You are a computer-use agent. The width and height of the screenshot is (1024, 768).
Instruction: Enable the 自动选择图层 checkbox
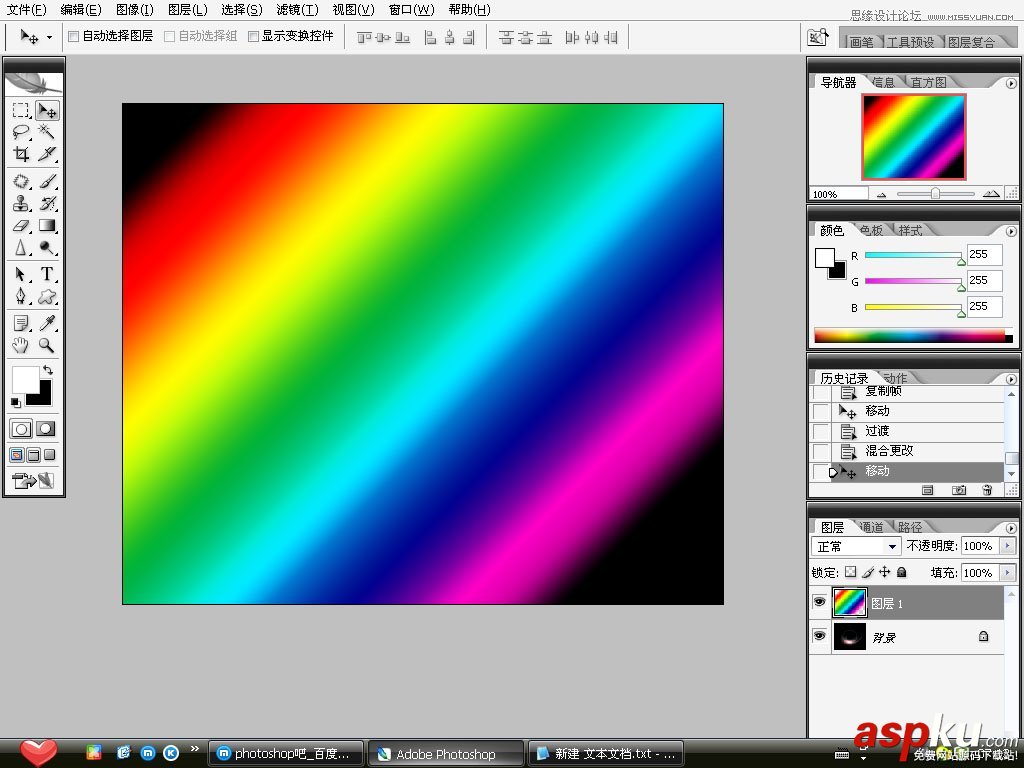tap(73, 36)
